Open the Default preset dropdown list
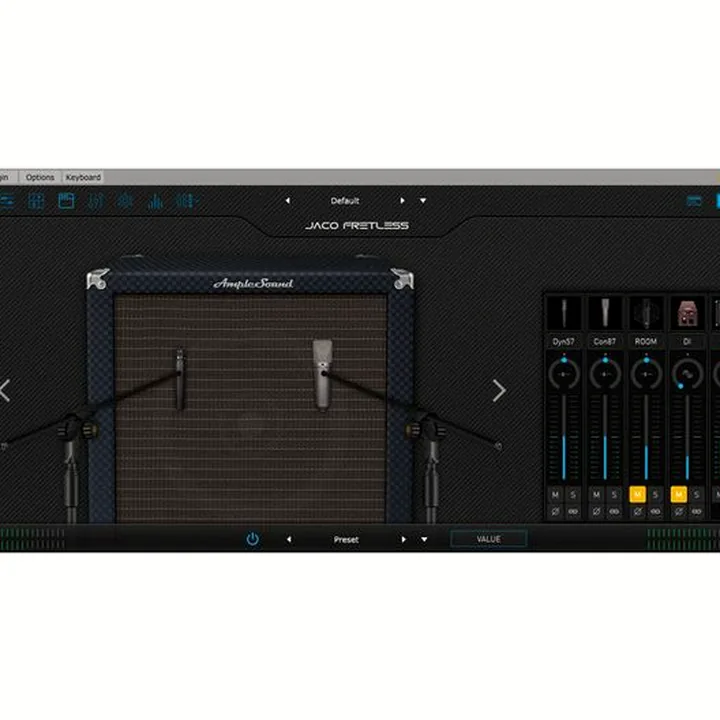The image size is (720, 720). coord(423,201)
